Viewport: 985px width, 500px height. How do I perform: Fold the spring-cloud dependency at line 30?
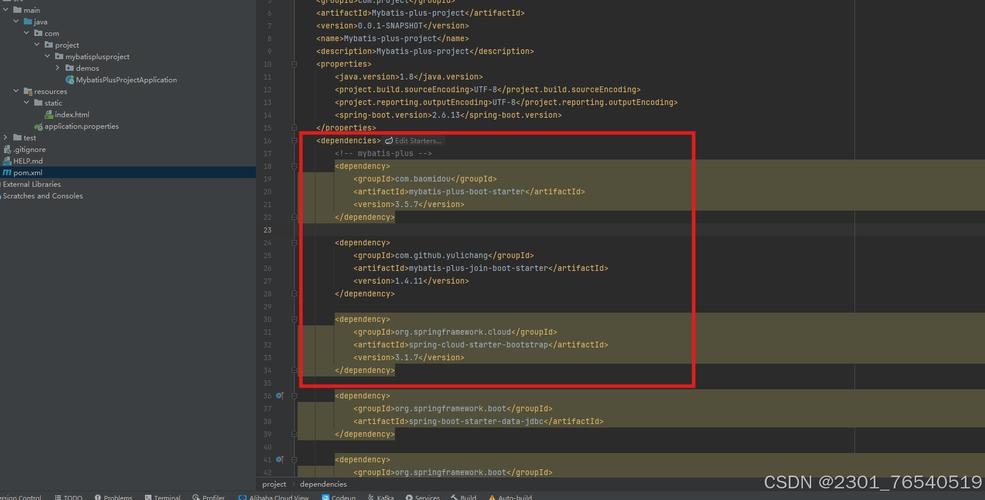(294, 319)
